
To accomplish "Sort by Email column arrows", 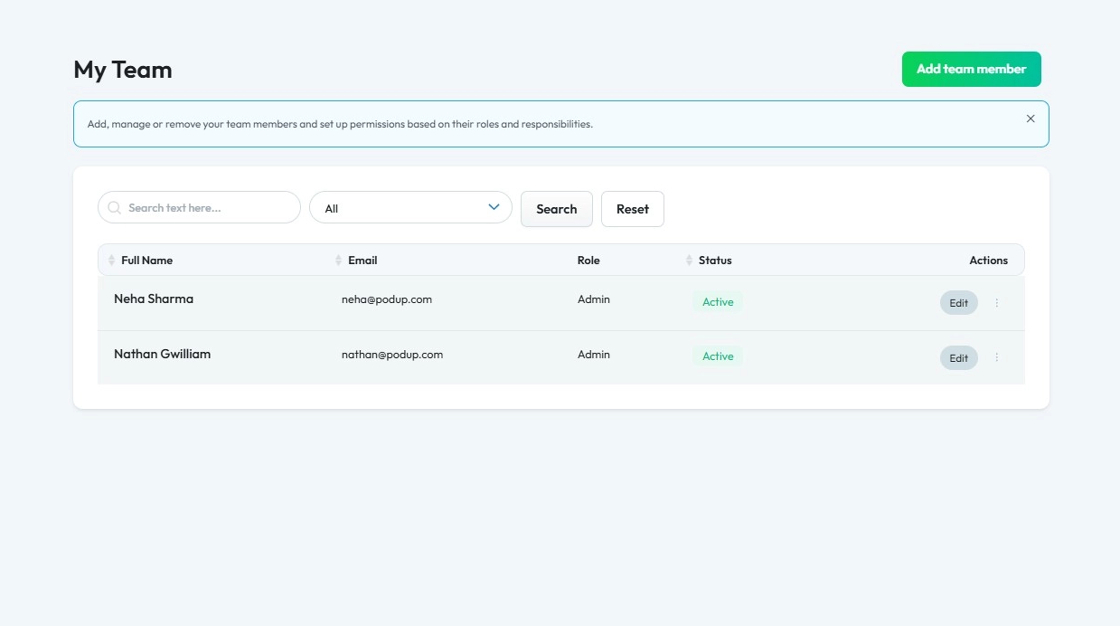I will (338, 260).
